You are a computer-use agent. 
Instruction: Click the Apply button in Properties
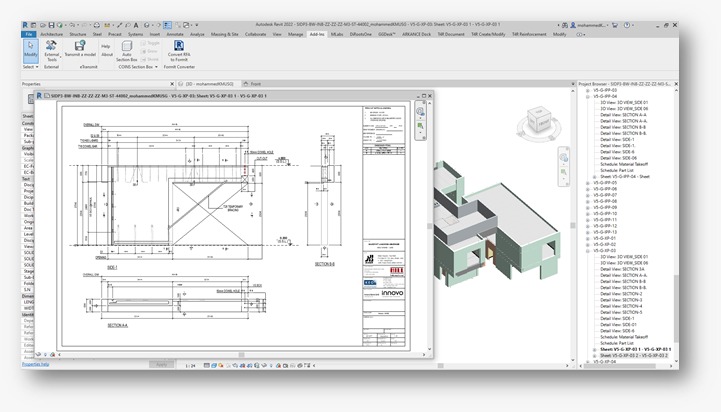pos(161,365)
